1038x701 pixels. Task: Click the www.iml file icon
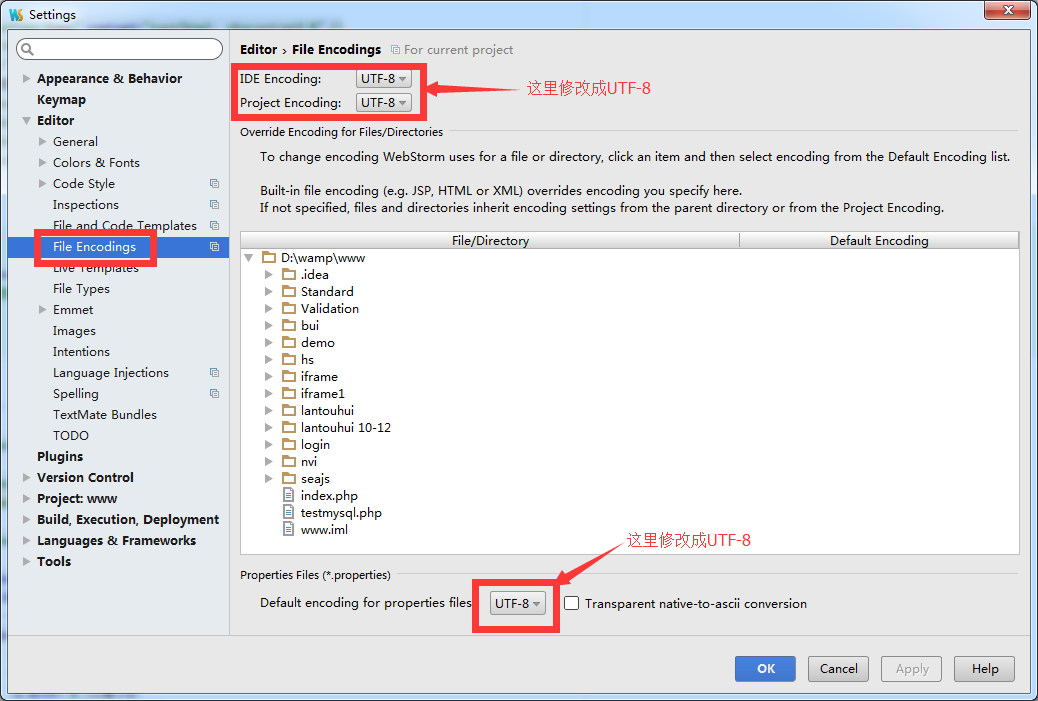pyautogui.click(x=288, y=529)
